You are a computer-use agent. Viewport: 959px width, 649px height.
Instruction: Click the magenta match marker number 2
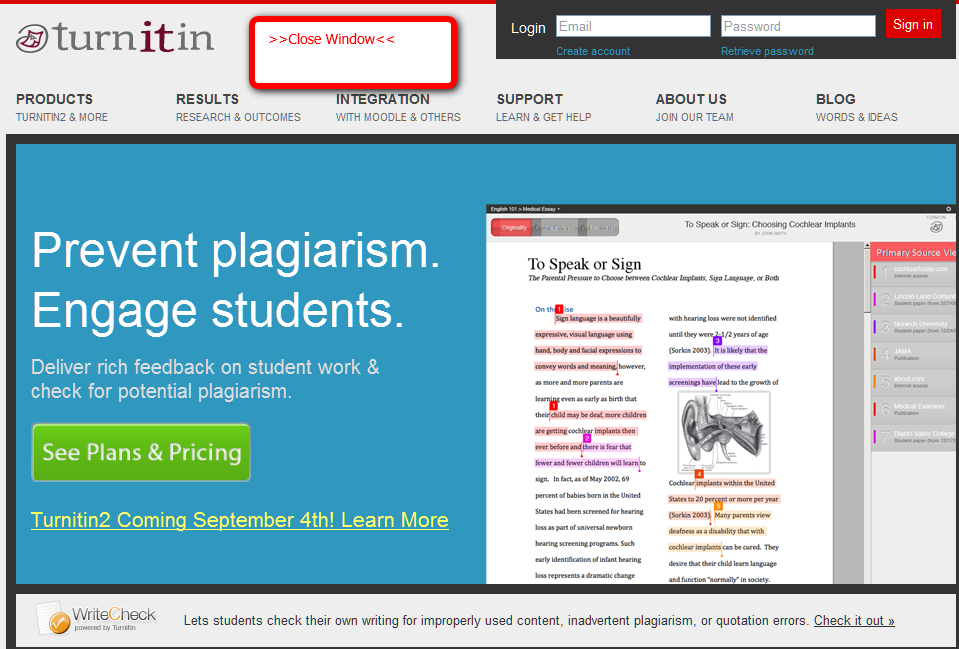click(587, 438)
